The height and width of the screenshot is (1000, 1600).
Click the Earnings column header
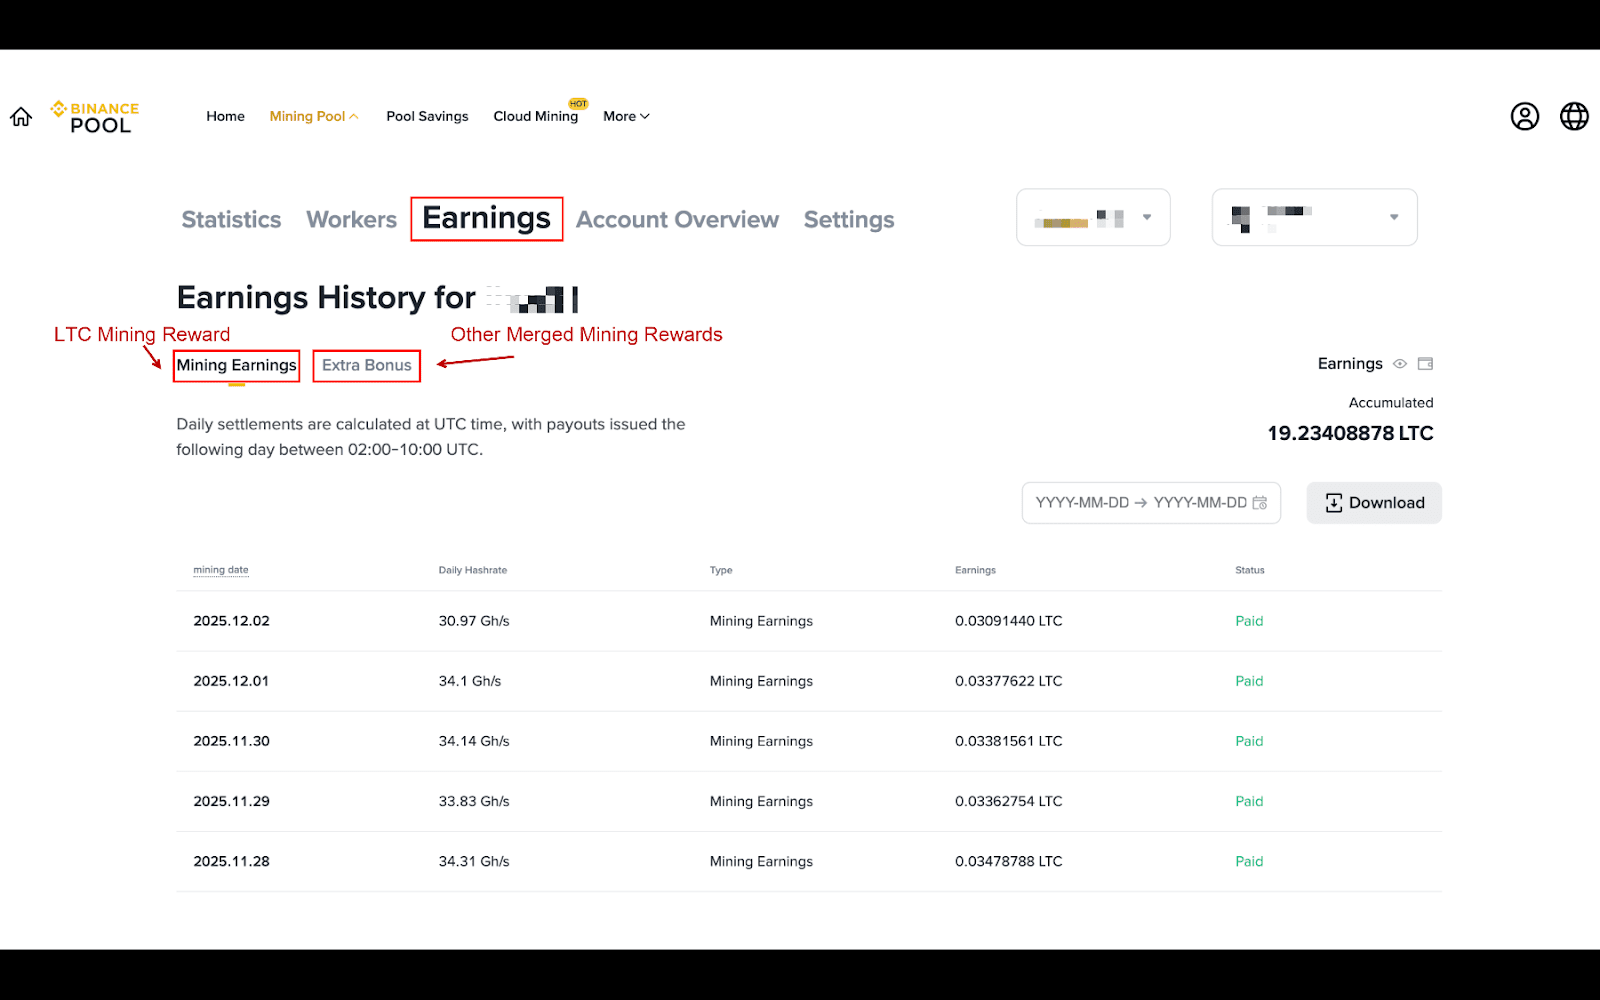[975, 570]
